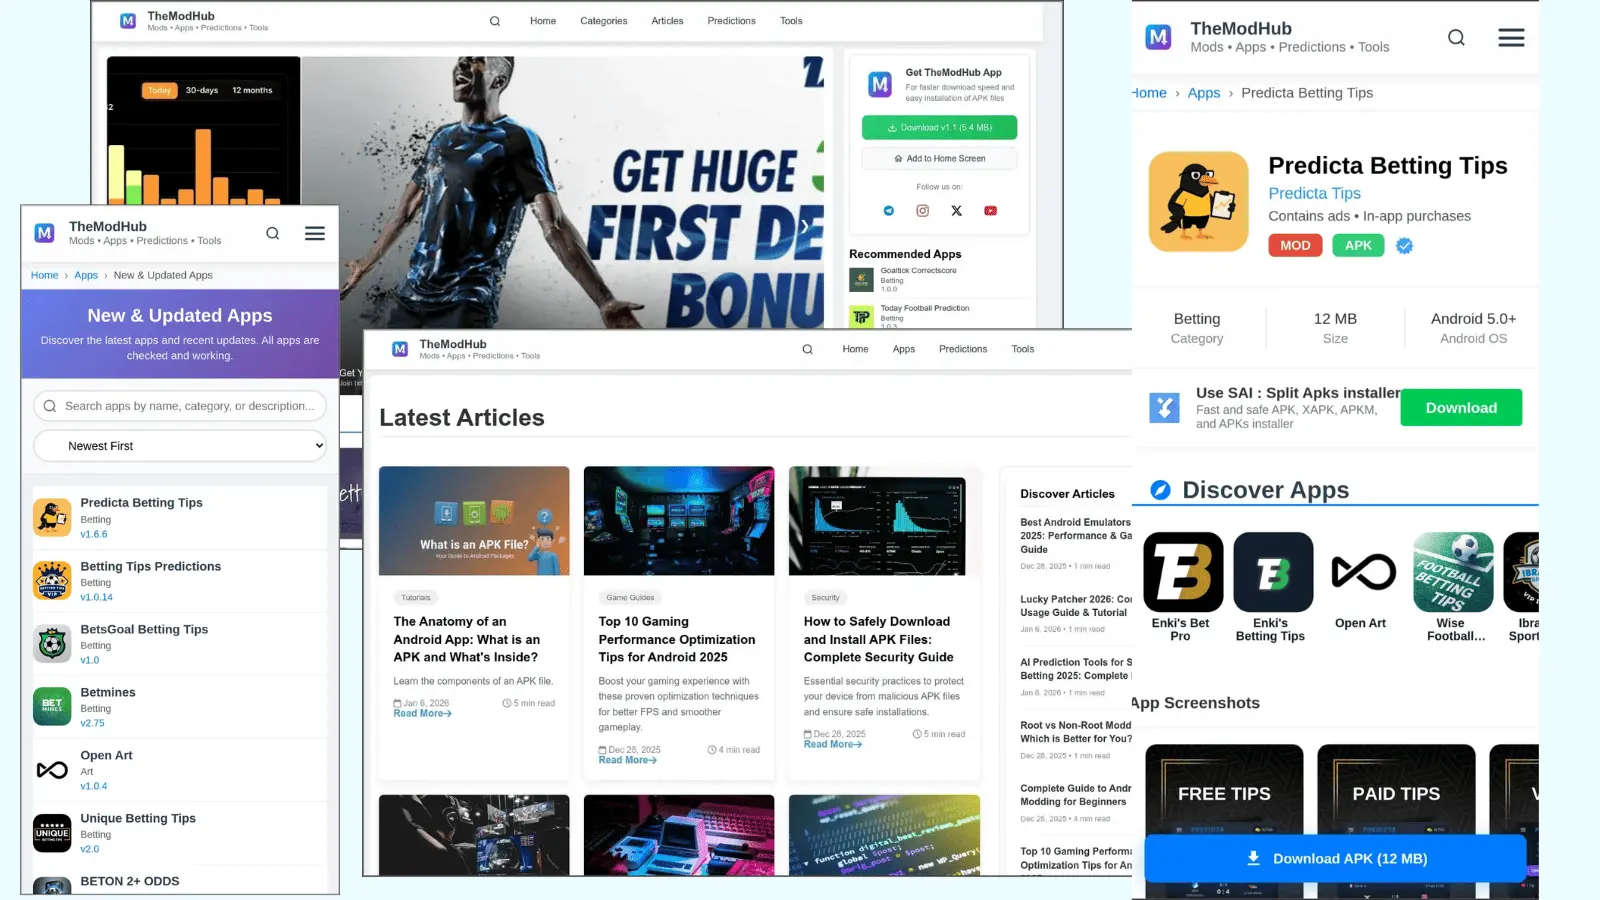The height and width of the screenshot is (900, 1600).
Task: Open Best Android Emulators 2025 sidebar article
Action: (1076, 536)
